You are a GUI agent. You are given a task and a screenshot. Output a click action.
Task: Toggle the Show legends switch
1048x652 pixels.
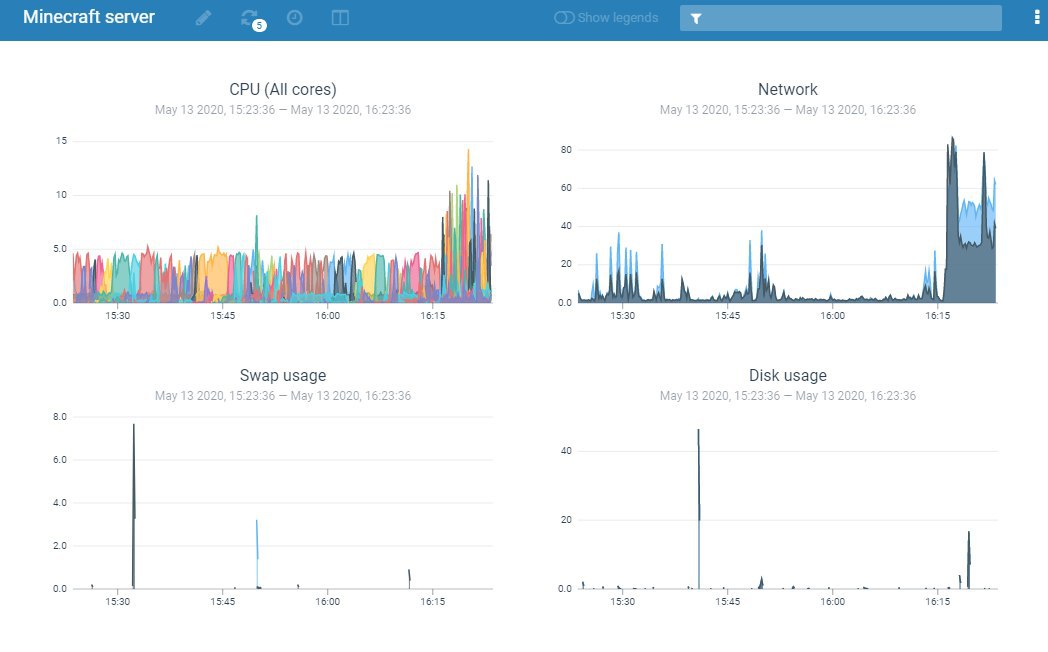point(564,18)
